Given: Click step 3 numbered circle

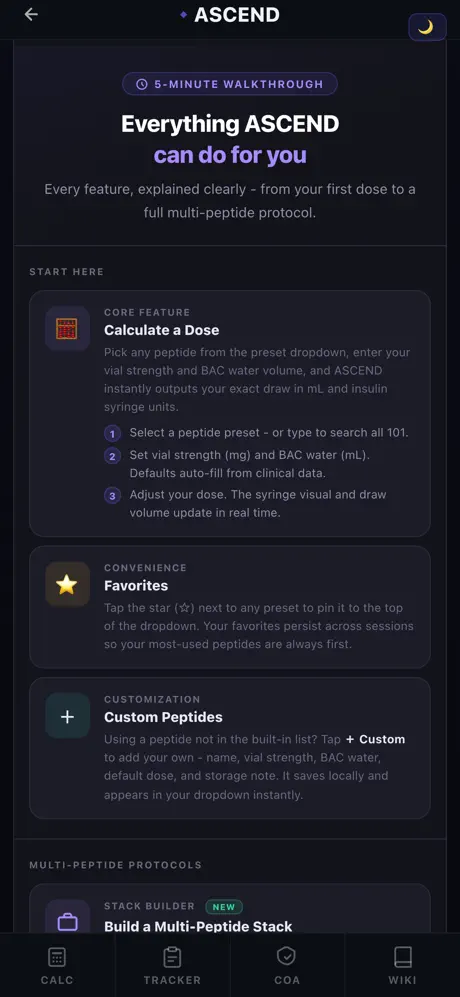Looking at the screenshot, I should [113, 496].
